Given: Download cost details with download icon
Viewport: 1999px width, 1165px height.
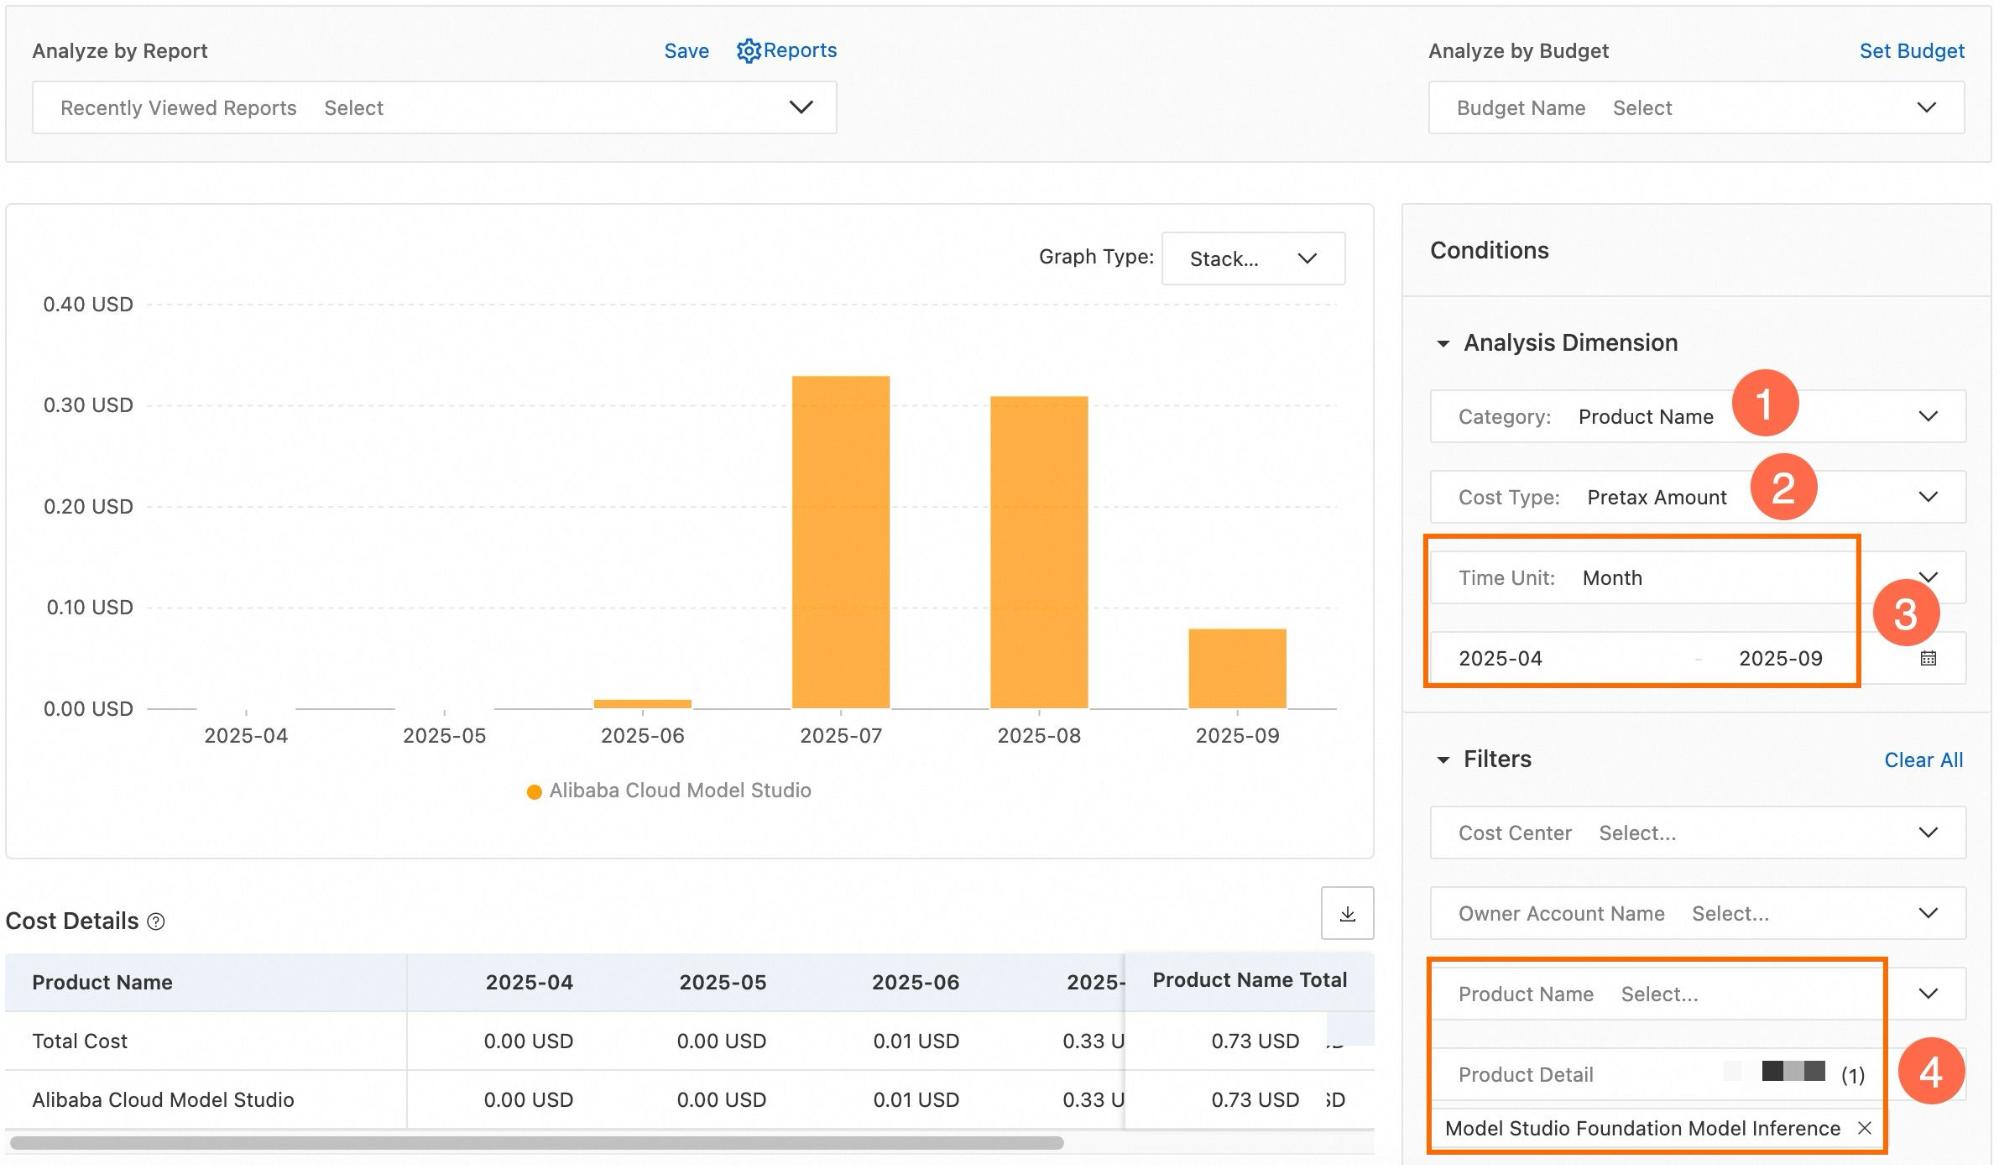Looking at the screenshot, I should coord(1347,913).
